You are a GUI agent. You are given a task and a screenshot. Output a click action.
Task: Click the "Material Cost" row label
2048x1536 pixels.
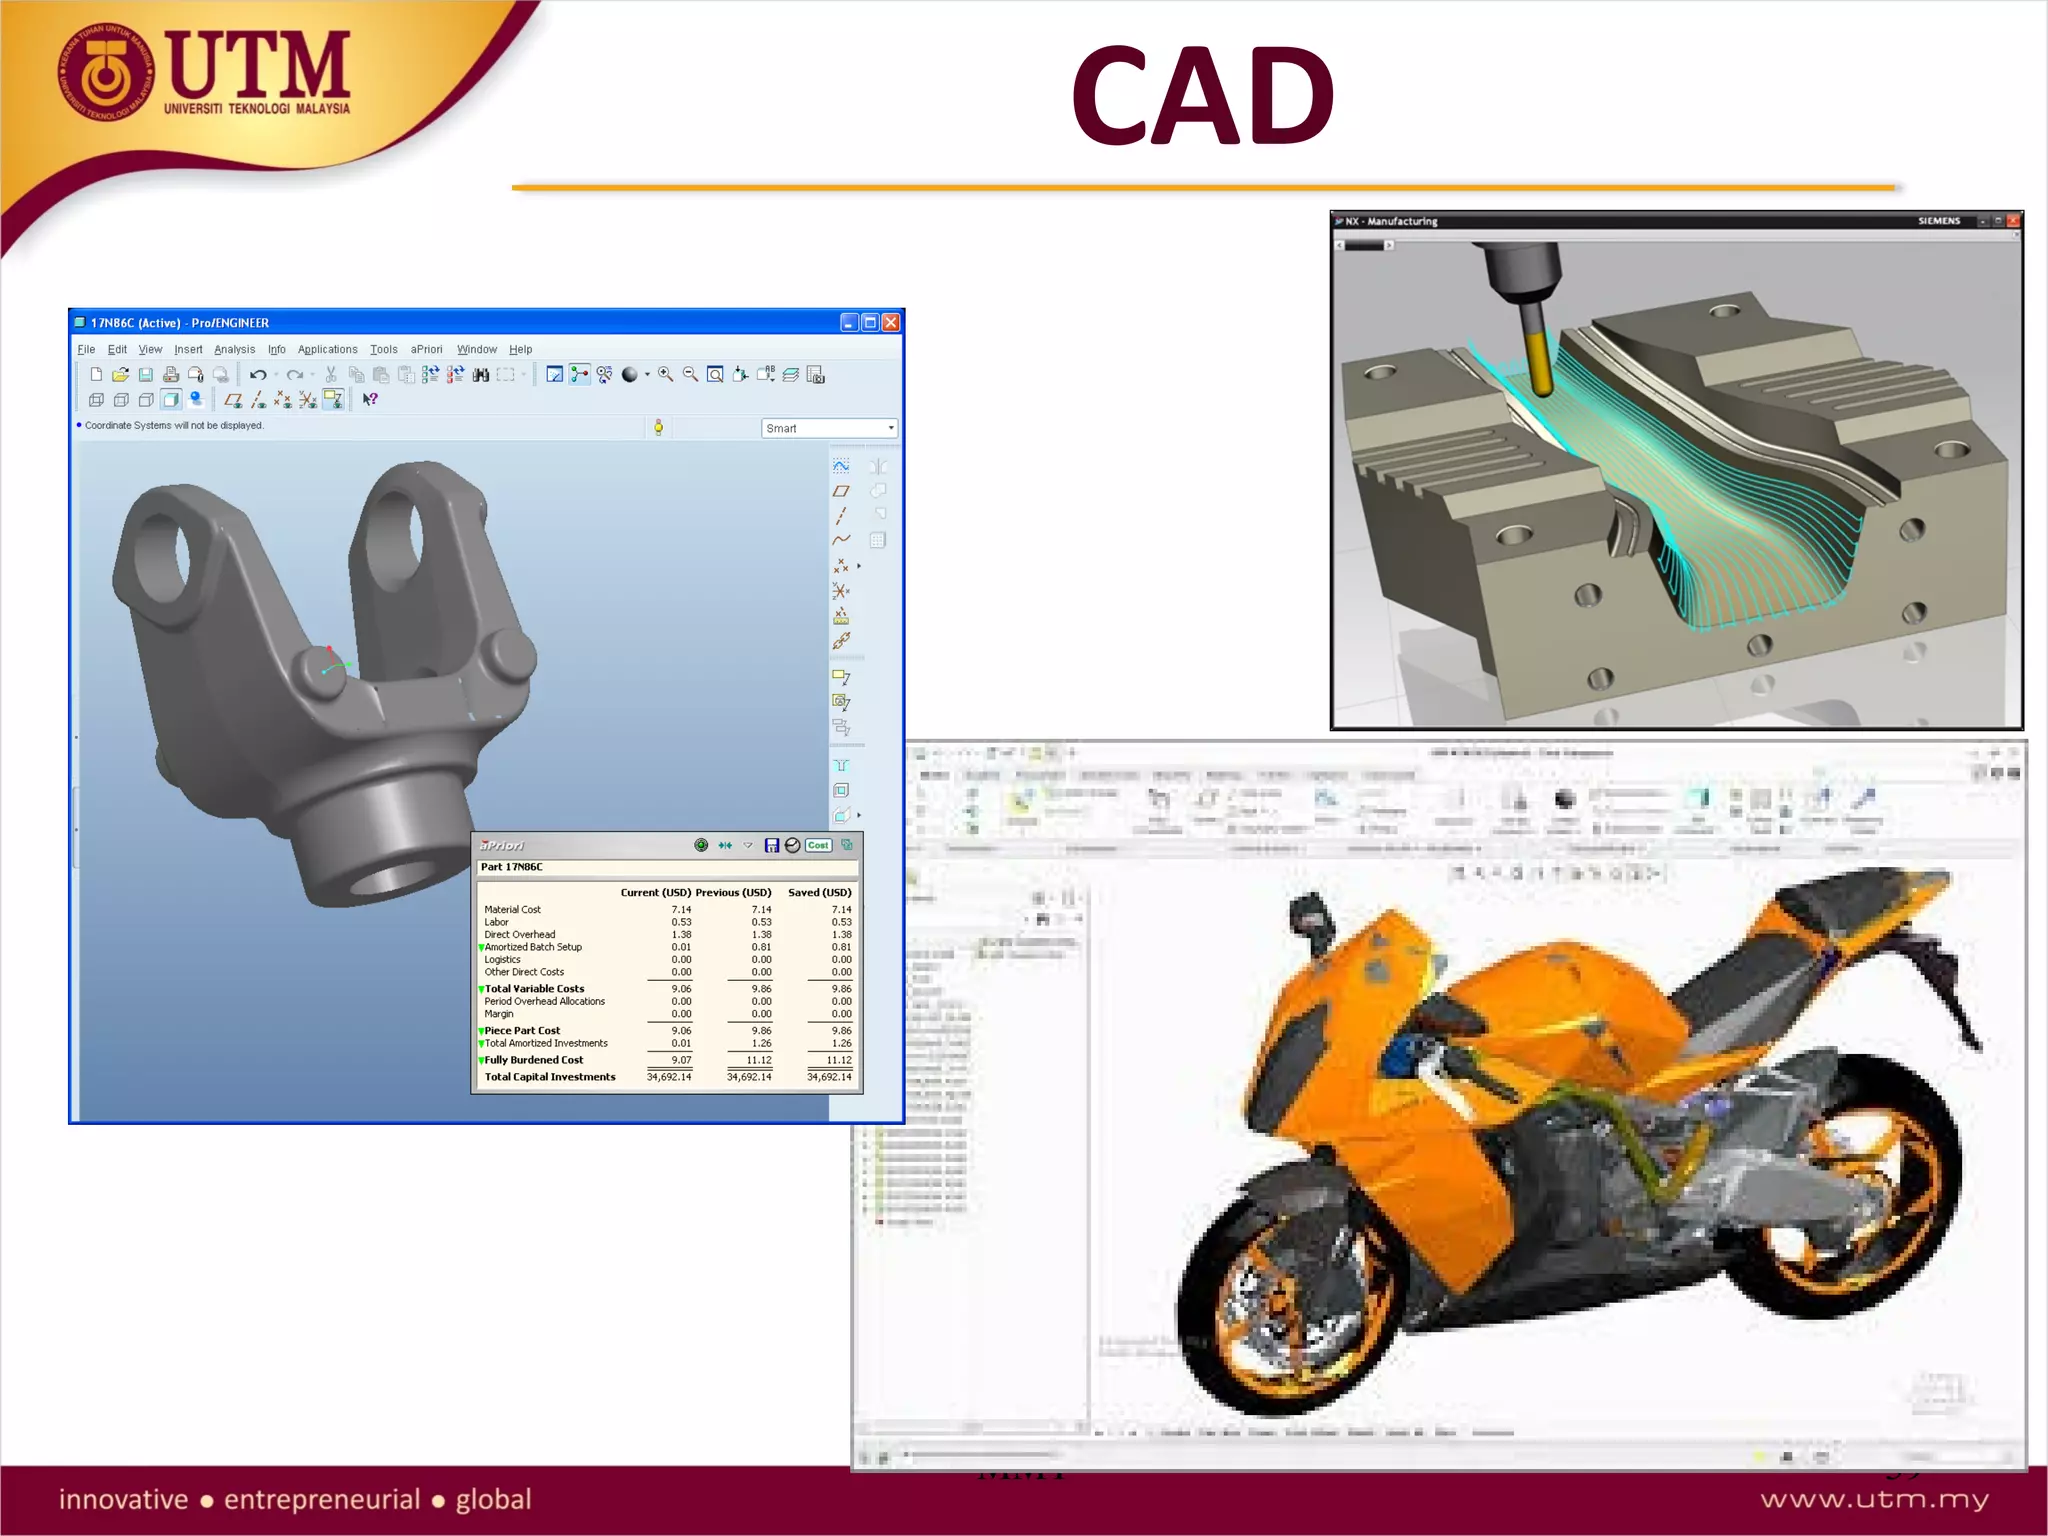[x=512, y=910]
